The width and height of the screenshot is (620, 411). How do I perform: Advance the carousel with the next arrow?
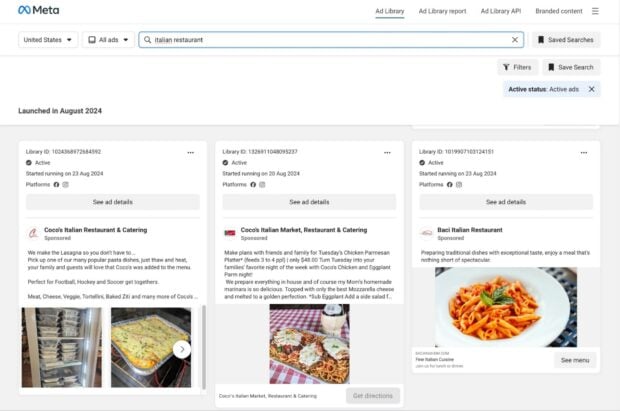pyautogui.click(x=182, y=349)
